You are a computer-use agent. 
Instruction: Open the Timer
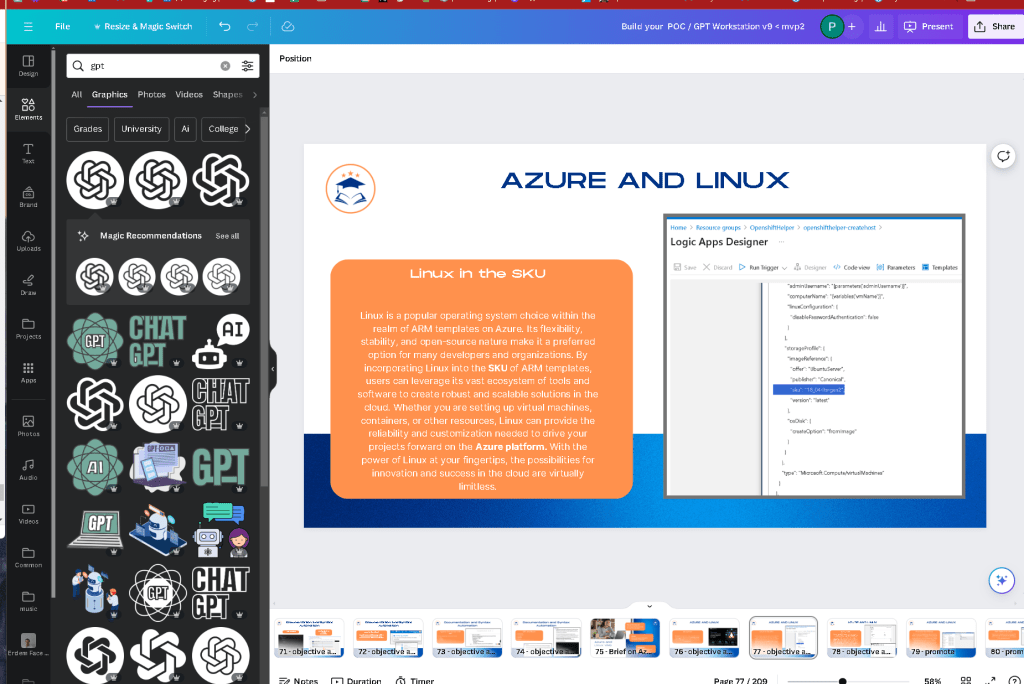(415, 680)
